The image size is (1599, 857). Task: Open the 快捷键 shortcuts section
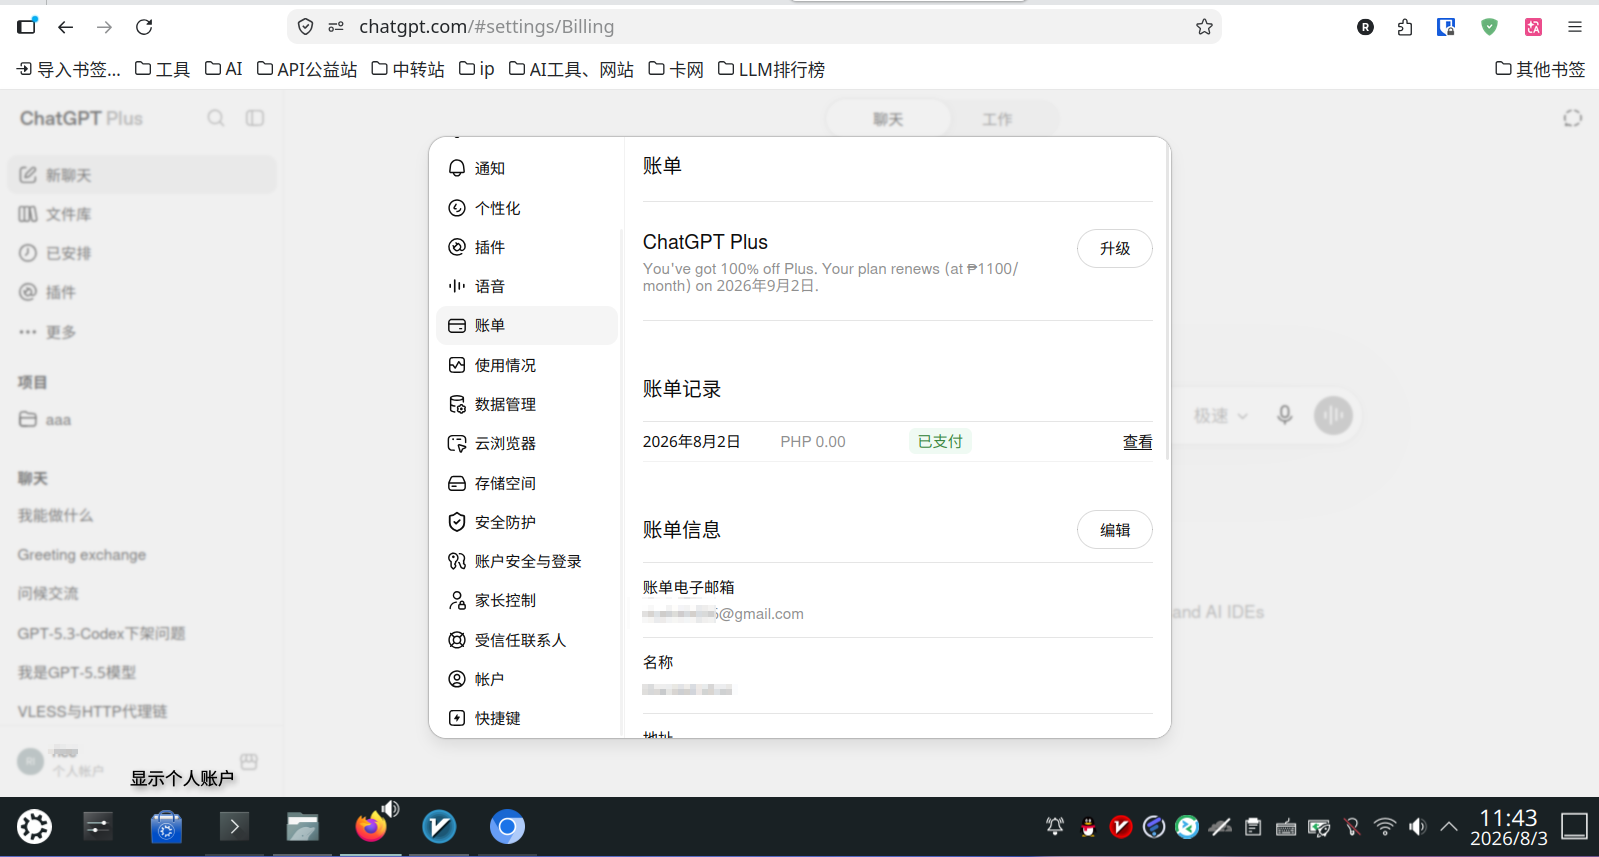(x=527, y=718)
